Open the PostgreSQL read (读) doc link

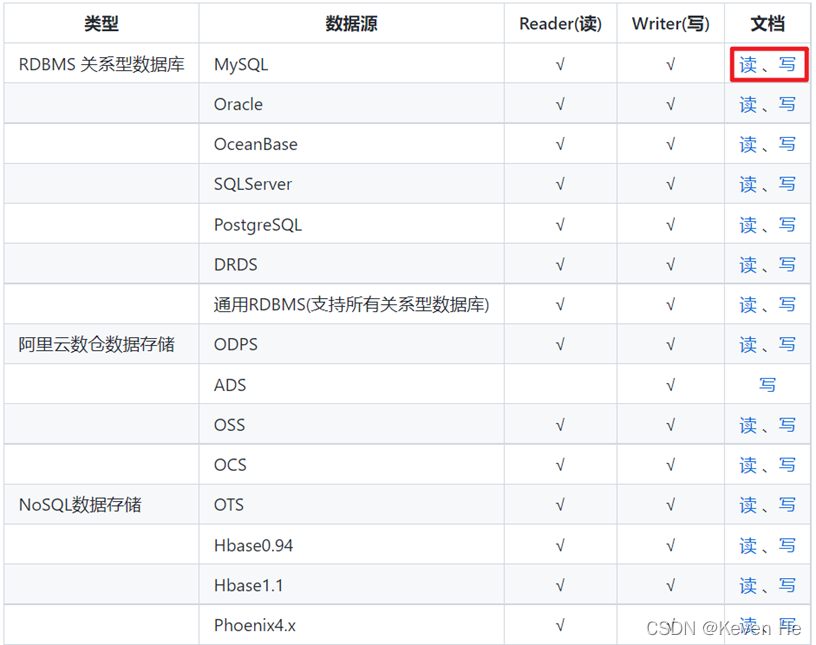coord(748,225)
